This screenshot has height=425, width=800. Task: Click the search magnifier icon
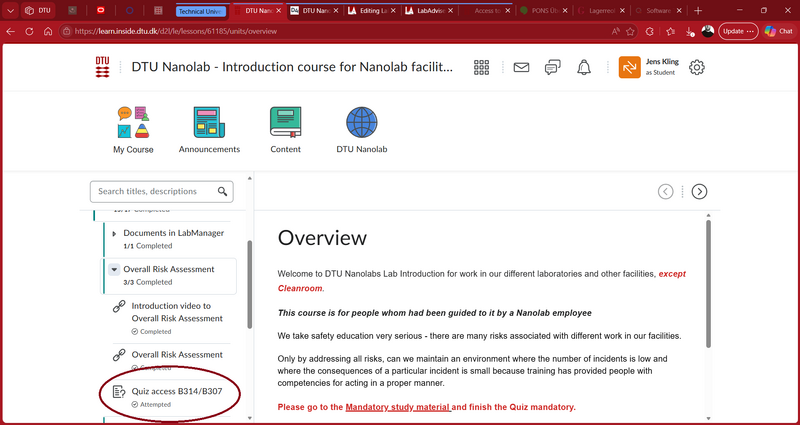pos(222,191)
